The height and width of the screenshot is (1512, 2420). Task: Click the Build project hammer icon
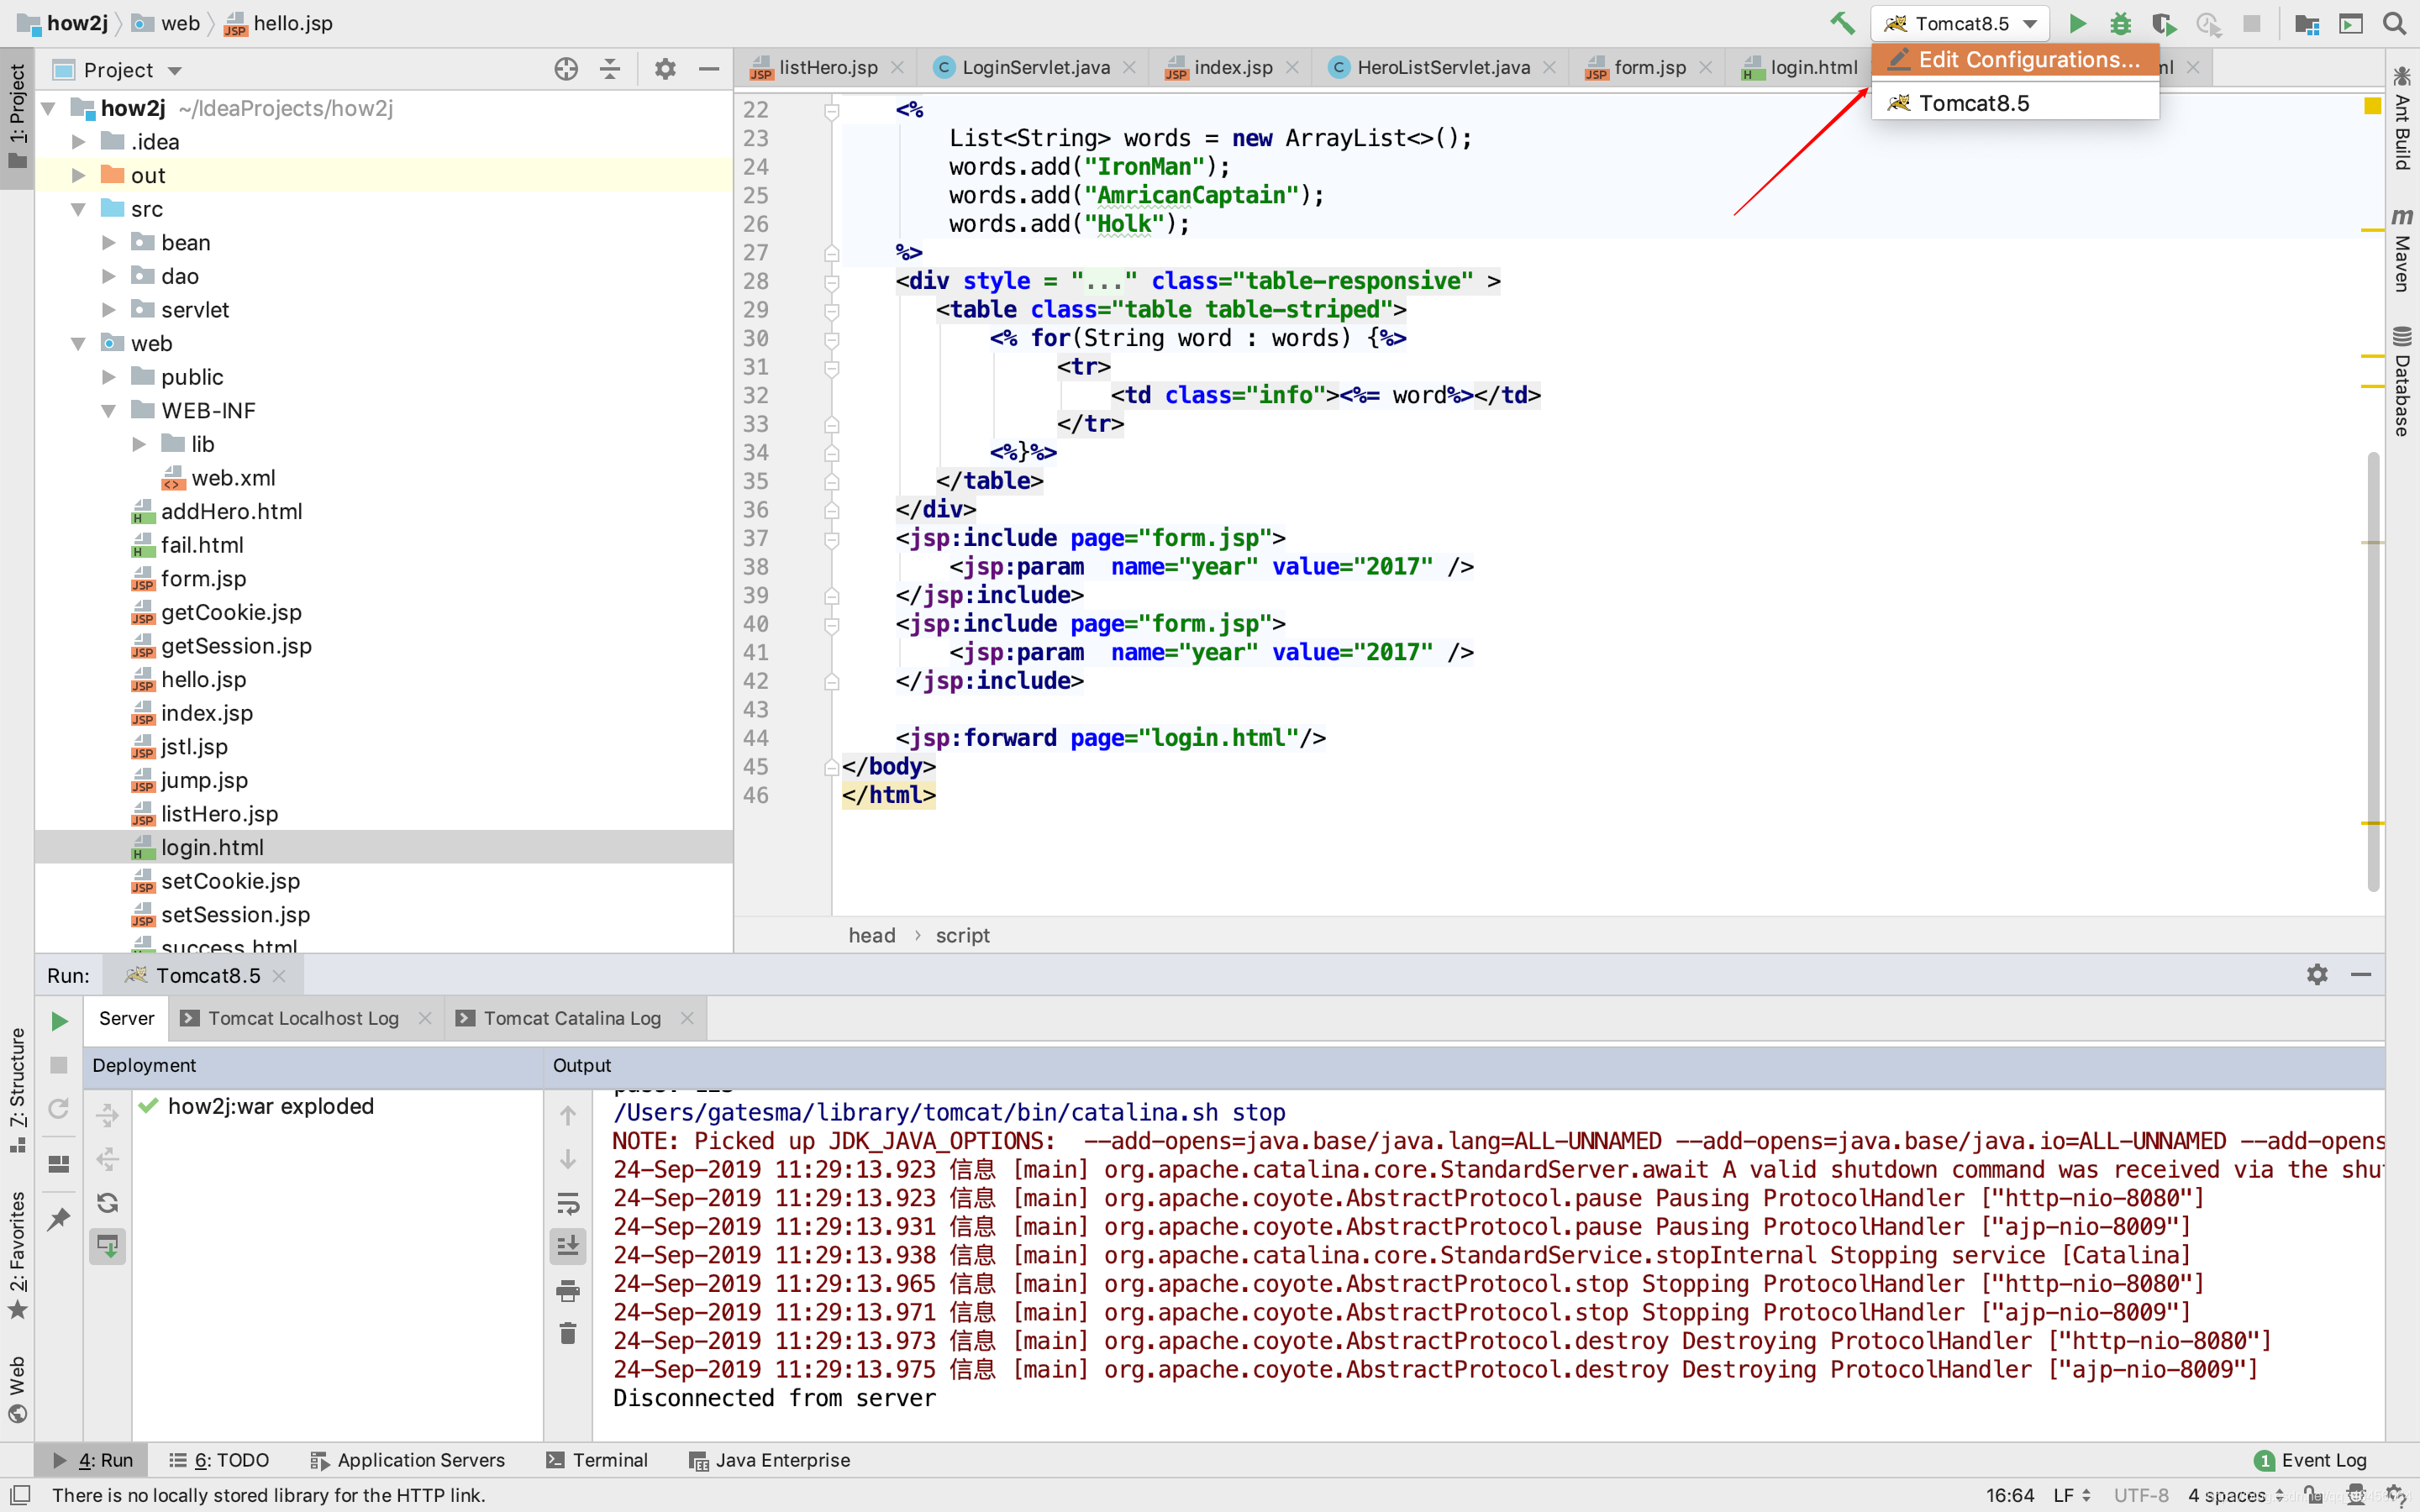click(1842, 23)
